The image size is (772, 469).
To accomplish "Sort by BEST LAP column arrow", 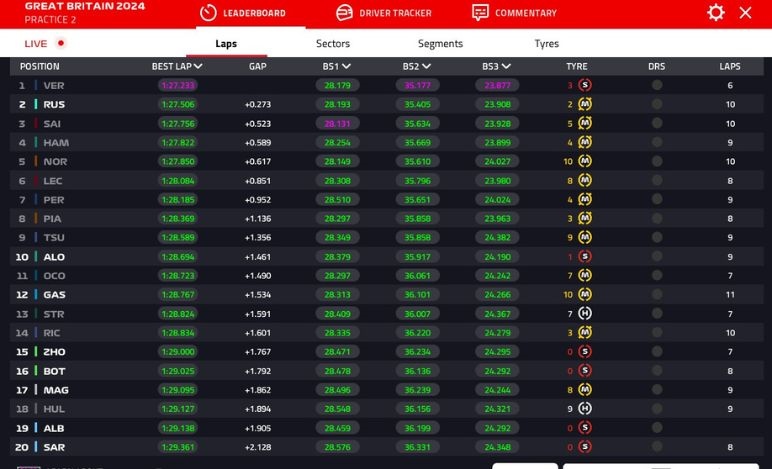I will click(x=199, y=67).
